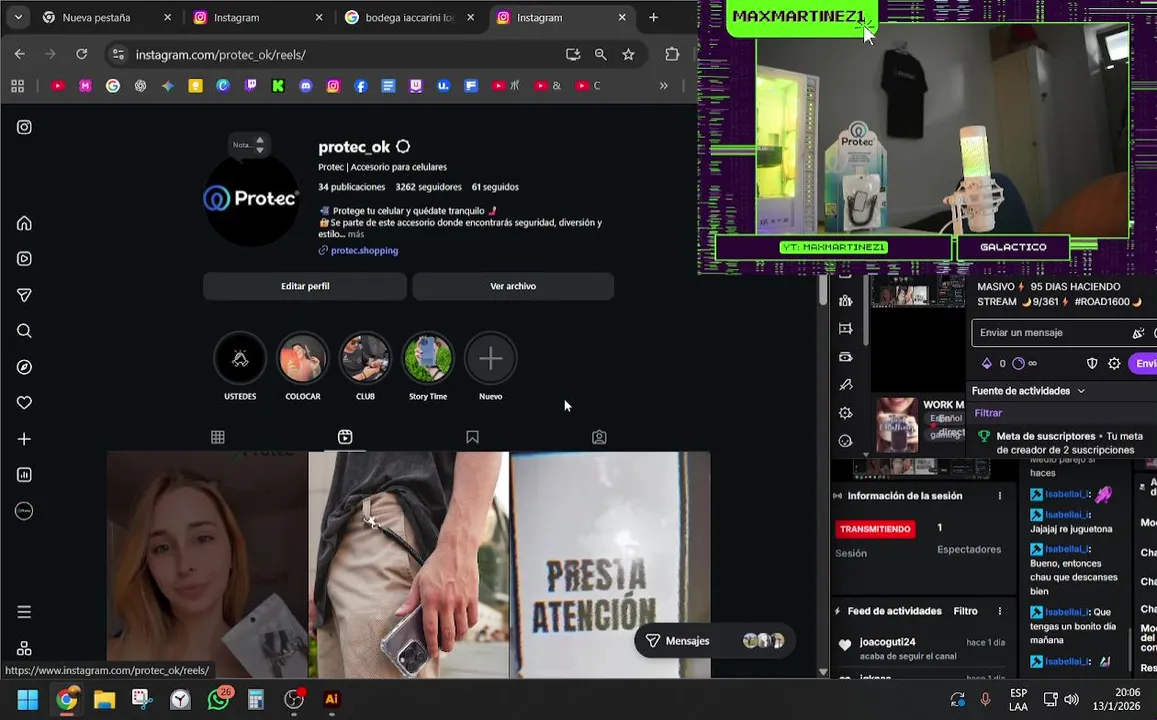1157x720 pixels.
Task: Open the profile avatar icon in sidebar
Action: [24, 510]
